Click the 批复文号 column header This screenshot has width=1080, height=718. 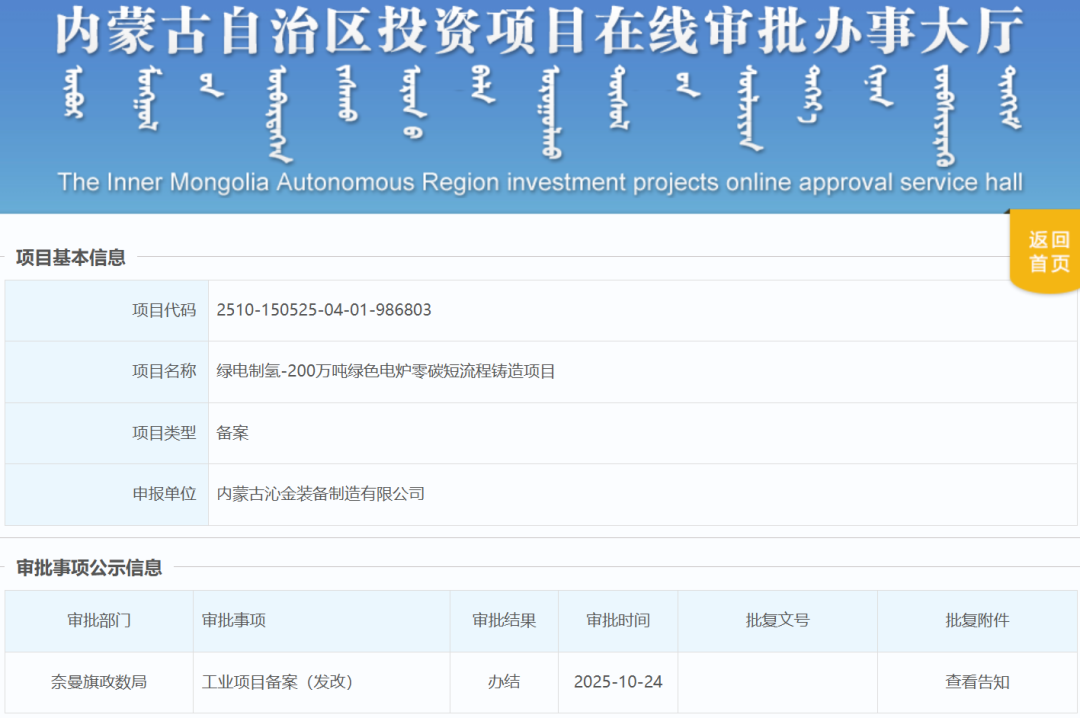pos(776,620)
